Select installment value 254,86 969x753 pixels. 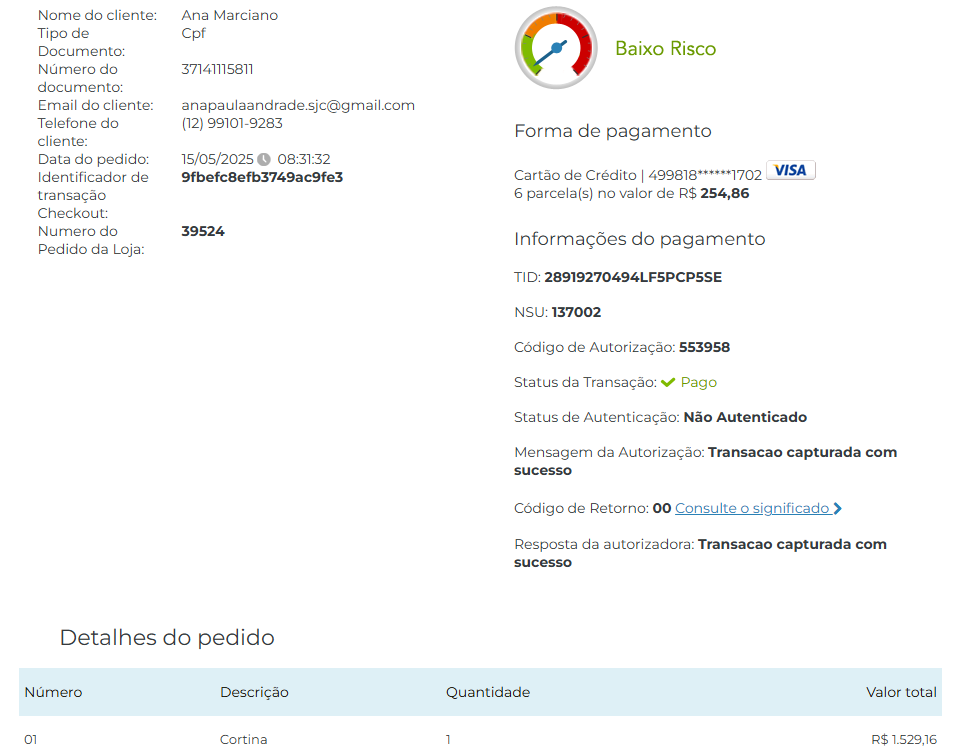coord(724,194)
